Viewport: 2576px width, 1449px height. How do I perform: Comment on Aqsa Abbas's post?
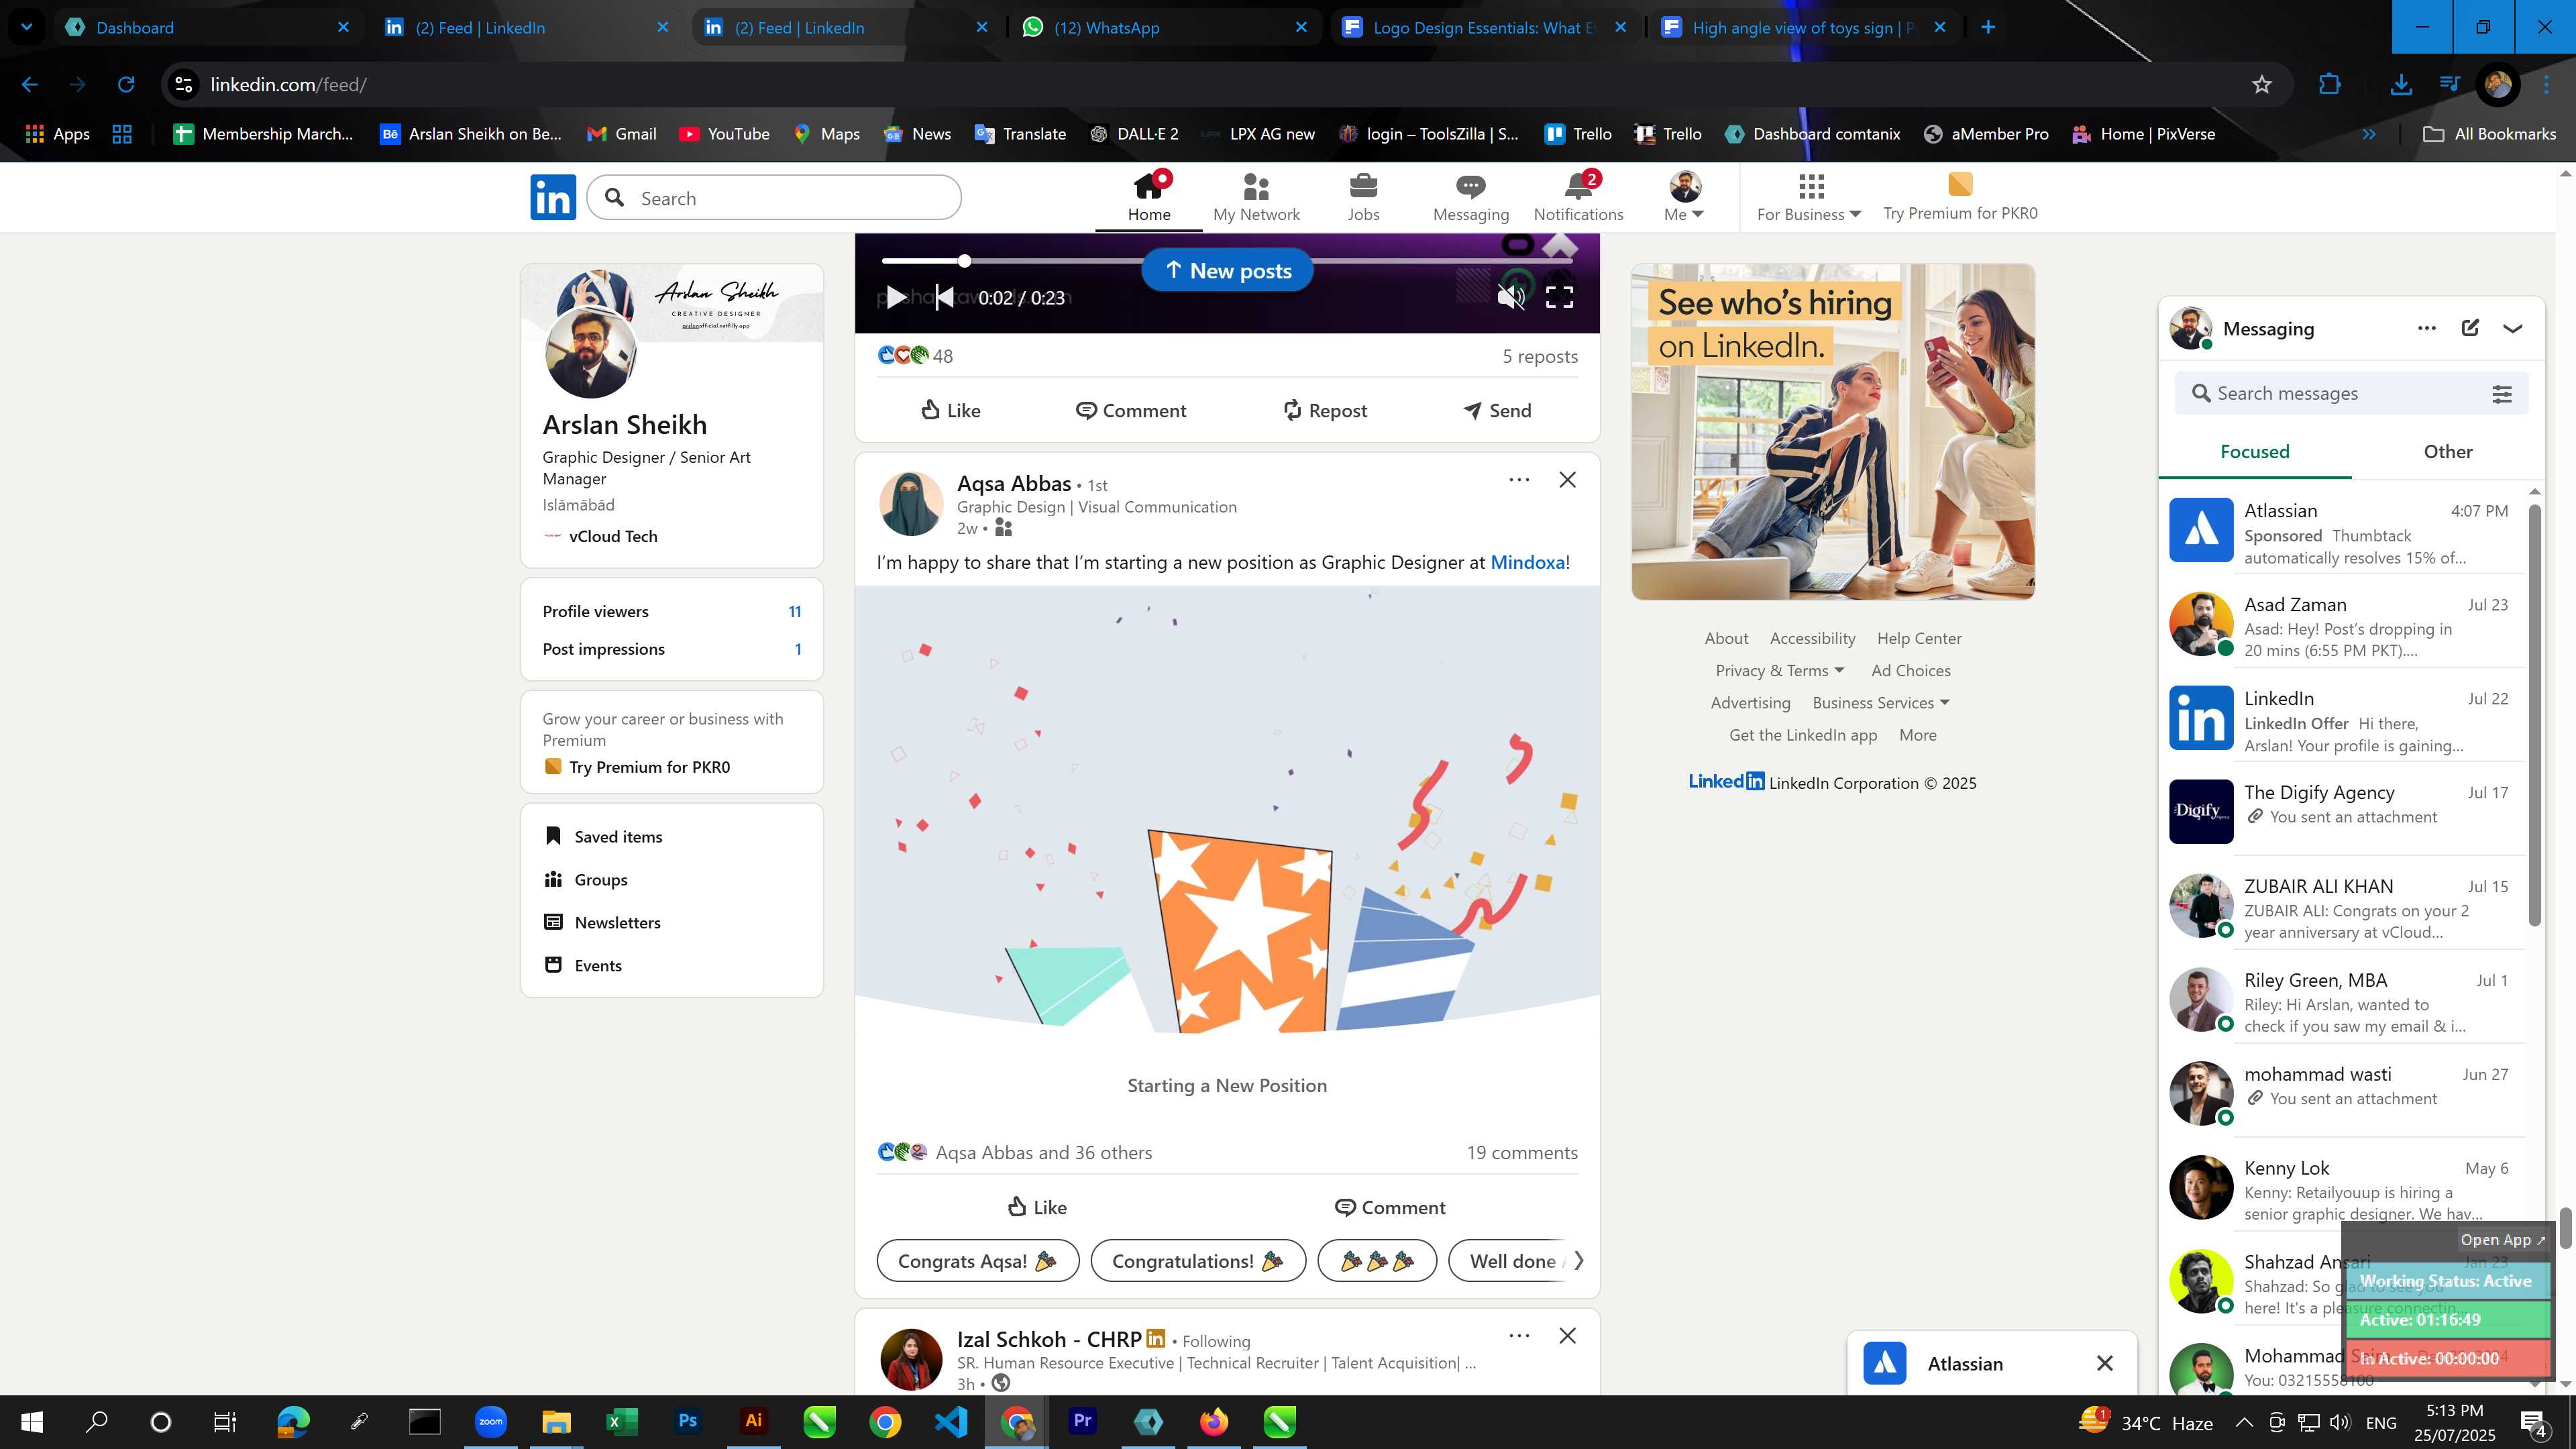click(x=1390, y=1207)
